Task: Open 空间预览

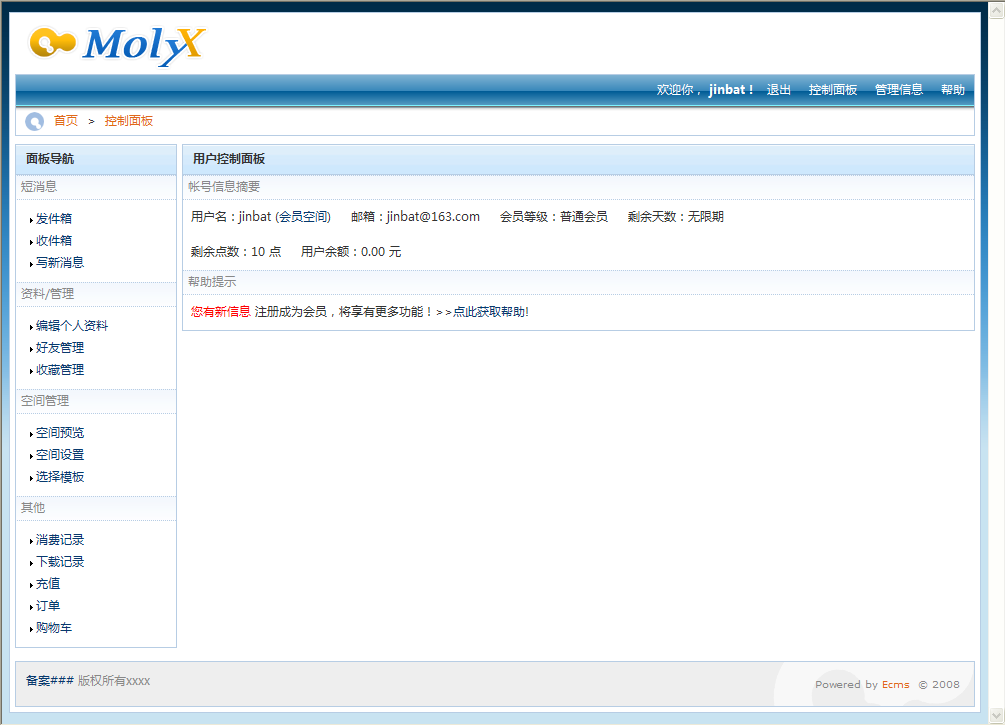Action: pyautogui.click(x=60, y=433)
